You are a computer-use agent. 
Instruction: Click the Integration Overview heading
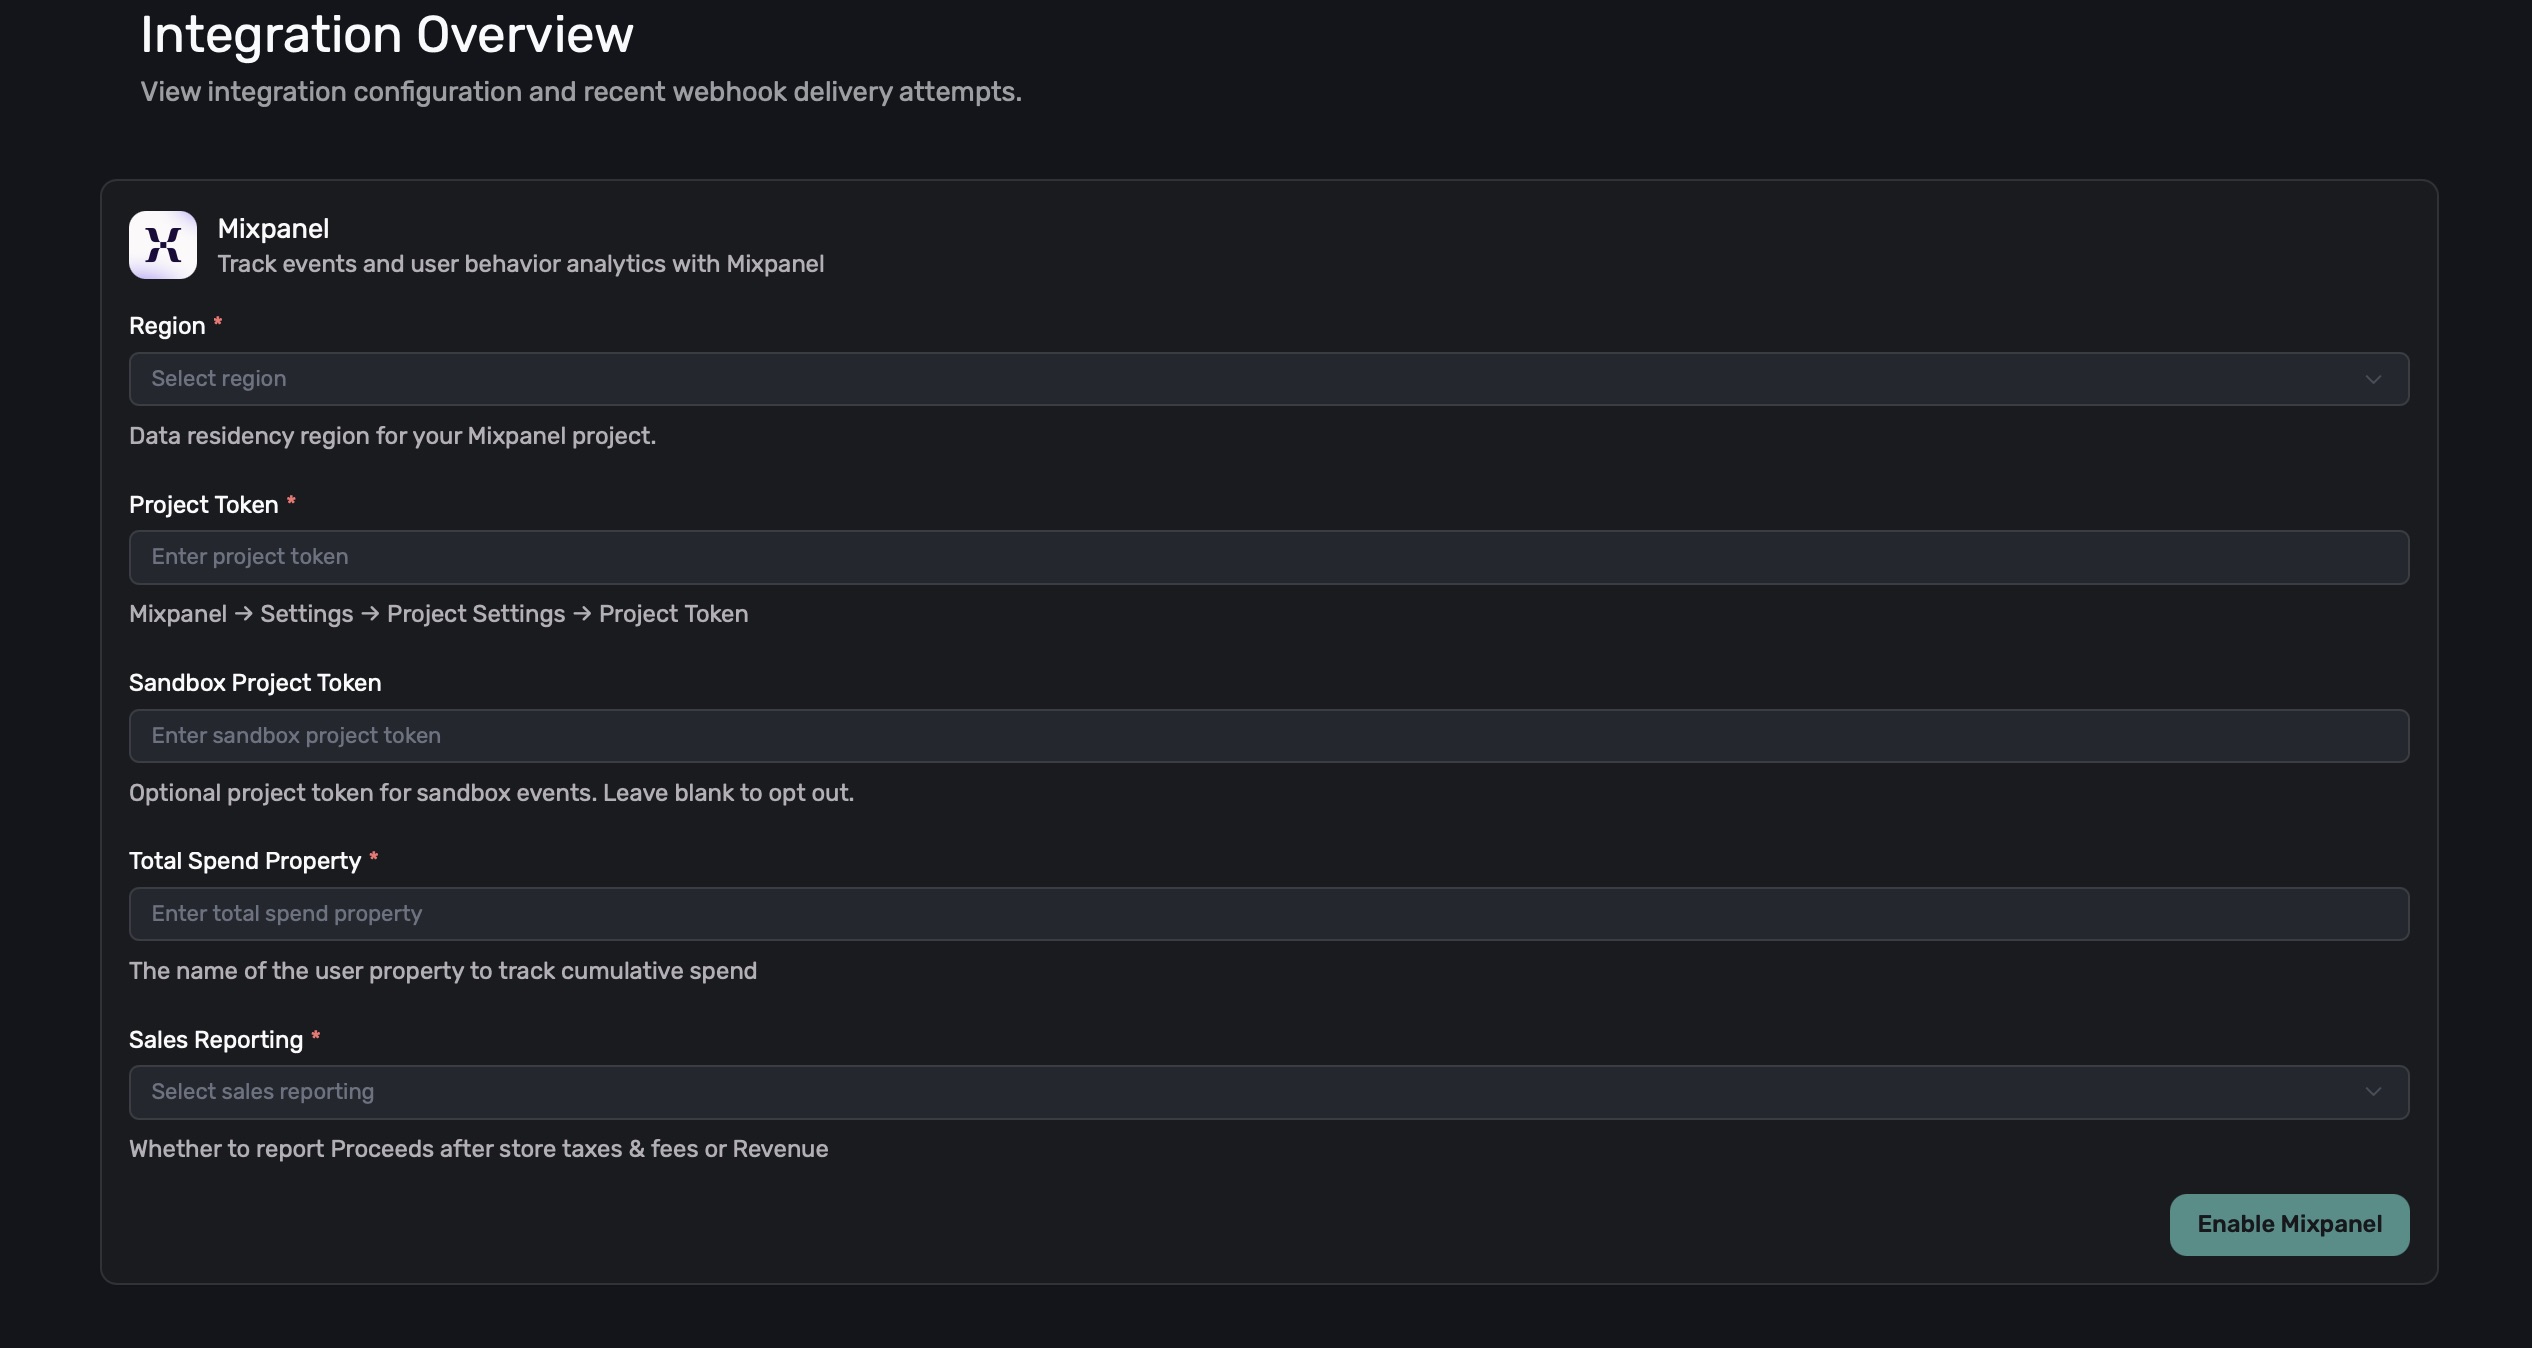(x=387, y=35)
